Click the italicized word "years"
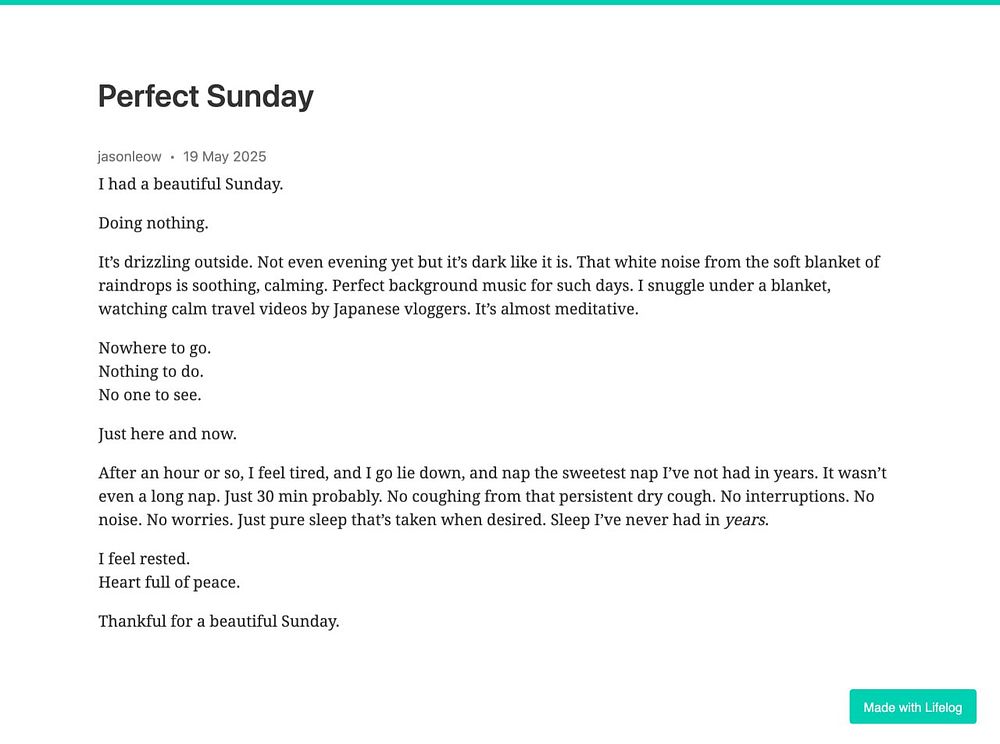 pyautogui.click(x=744, y=520)
